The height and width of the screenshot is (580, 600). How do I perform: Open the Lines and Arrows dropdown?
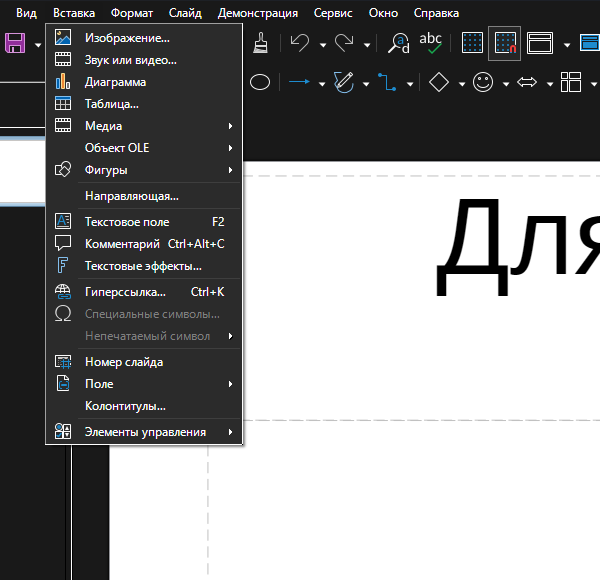pyautogui.click(x=322, y=84)
